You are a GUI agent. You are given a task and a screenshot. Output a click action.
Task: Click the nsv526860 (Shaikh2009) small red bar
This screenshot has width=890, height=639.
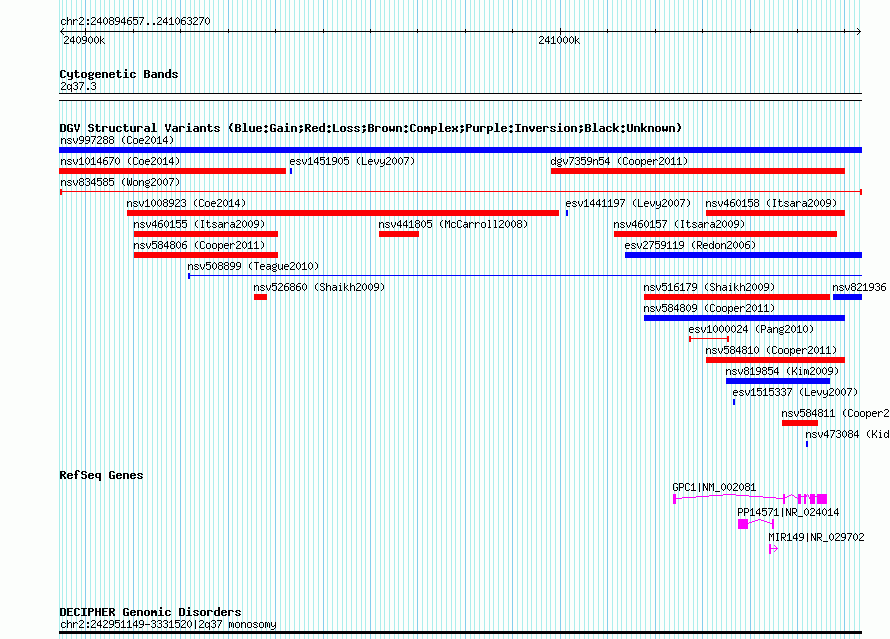click(261, 297)
